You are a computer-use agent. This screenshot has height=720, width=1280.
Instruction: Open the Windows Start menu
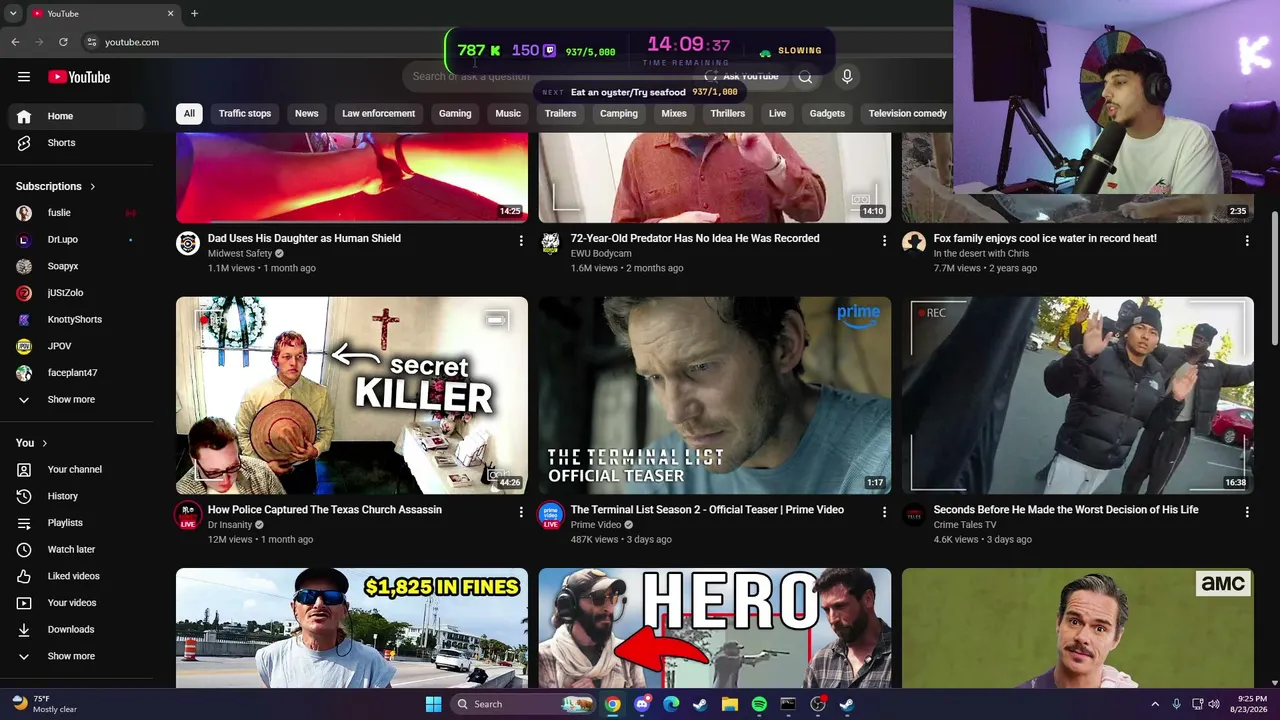tap(433, 704)
